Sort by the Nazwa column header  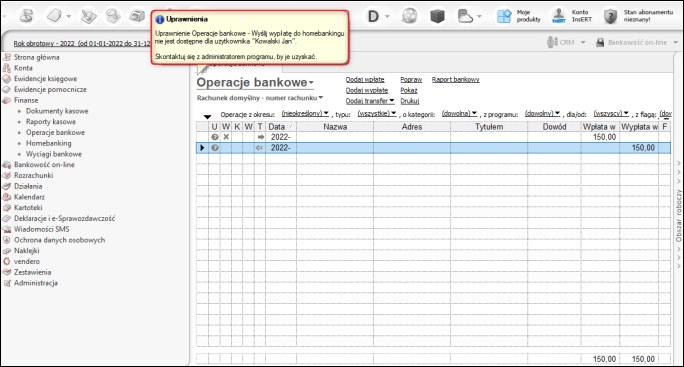coord(335,127)
